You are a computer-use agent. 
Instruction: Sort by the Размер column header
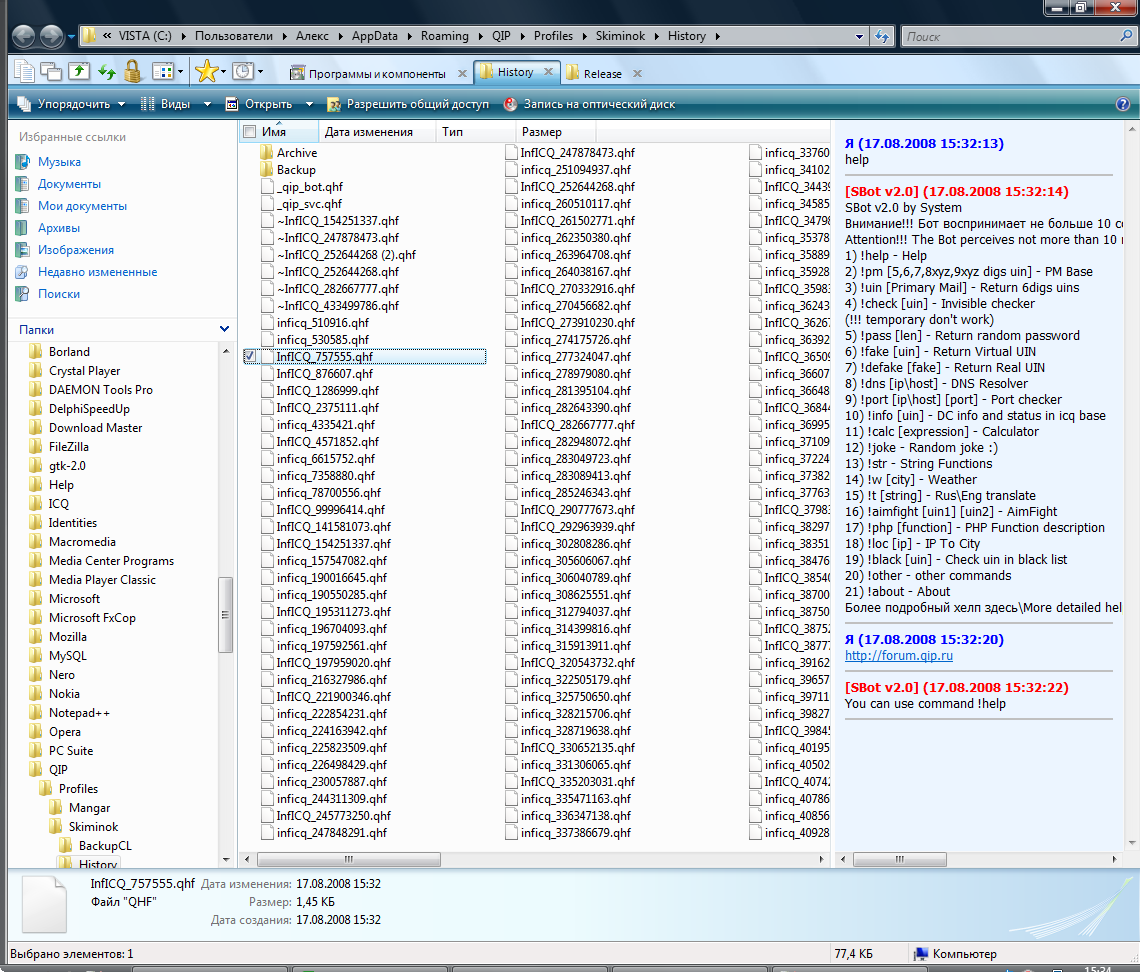(x=555, y=132)
